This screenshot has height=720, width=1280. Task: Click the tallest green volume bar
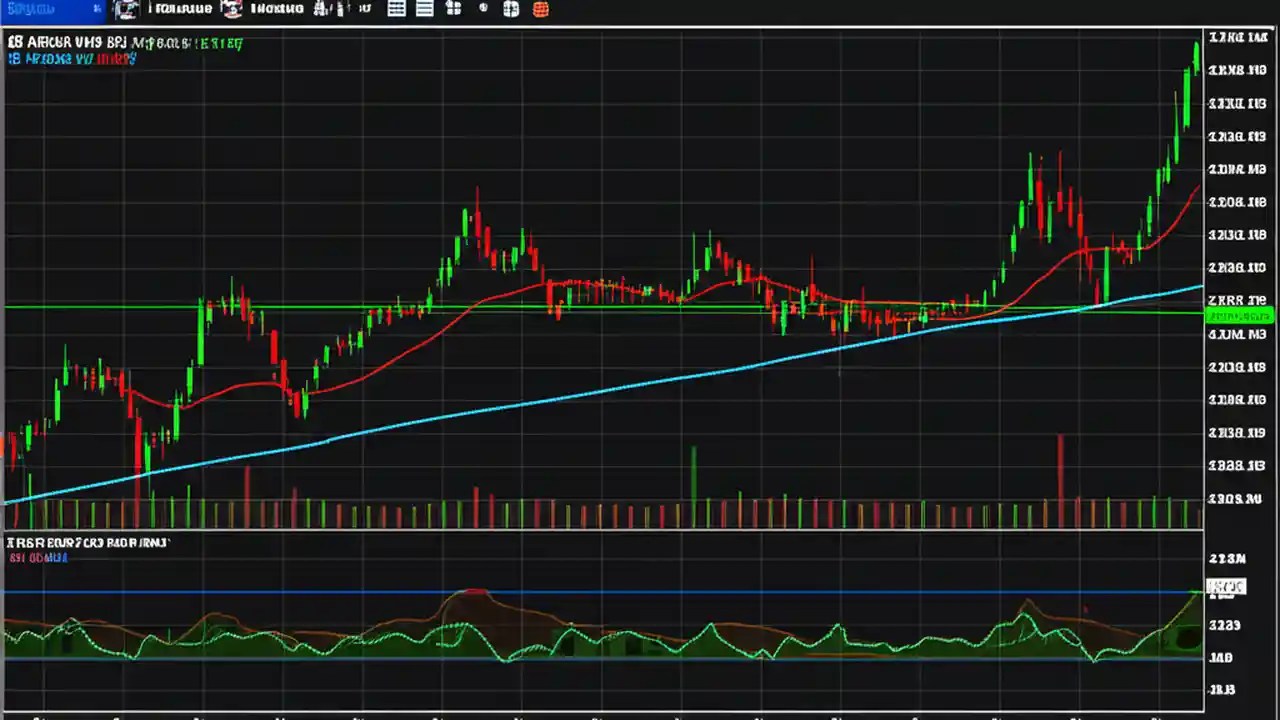pyautogui.click(x=693, y=480)
